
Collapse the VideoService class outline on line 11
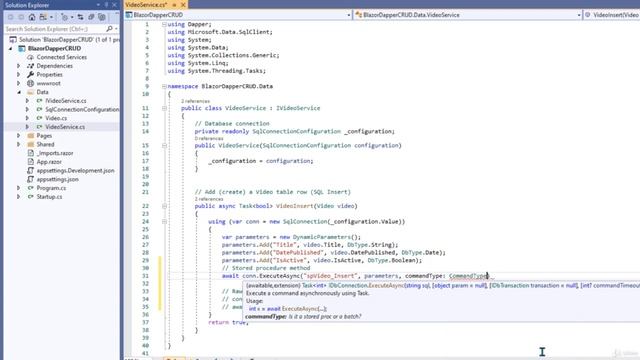pos(164,109)
